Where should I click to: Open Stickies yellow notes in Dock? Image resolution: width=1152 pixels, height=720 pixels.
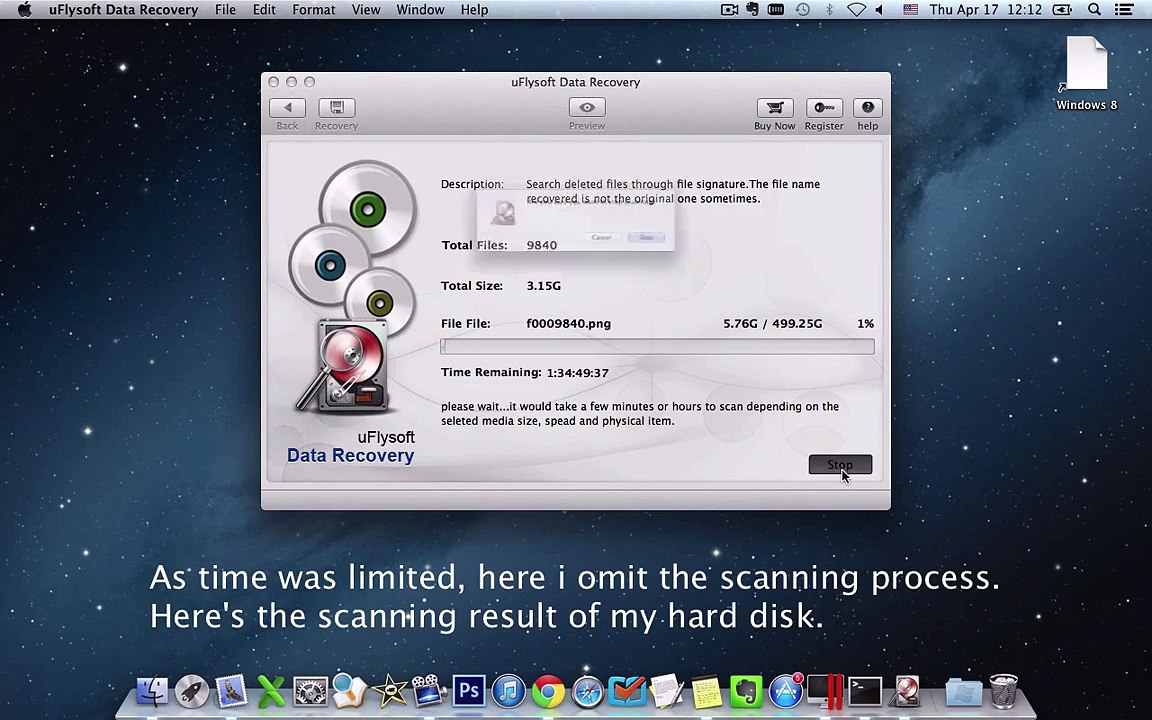[707, 691]
